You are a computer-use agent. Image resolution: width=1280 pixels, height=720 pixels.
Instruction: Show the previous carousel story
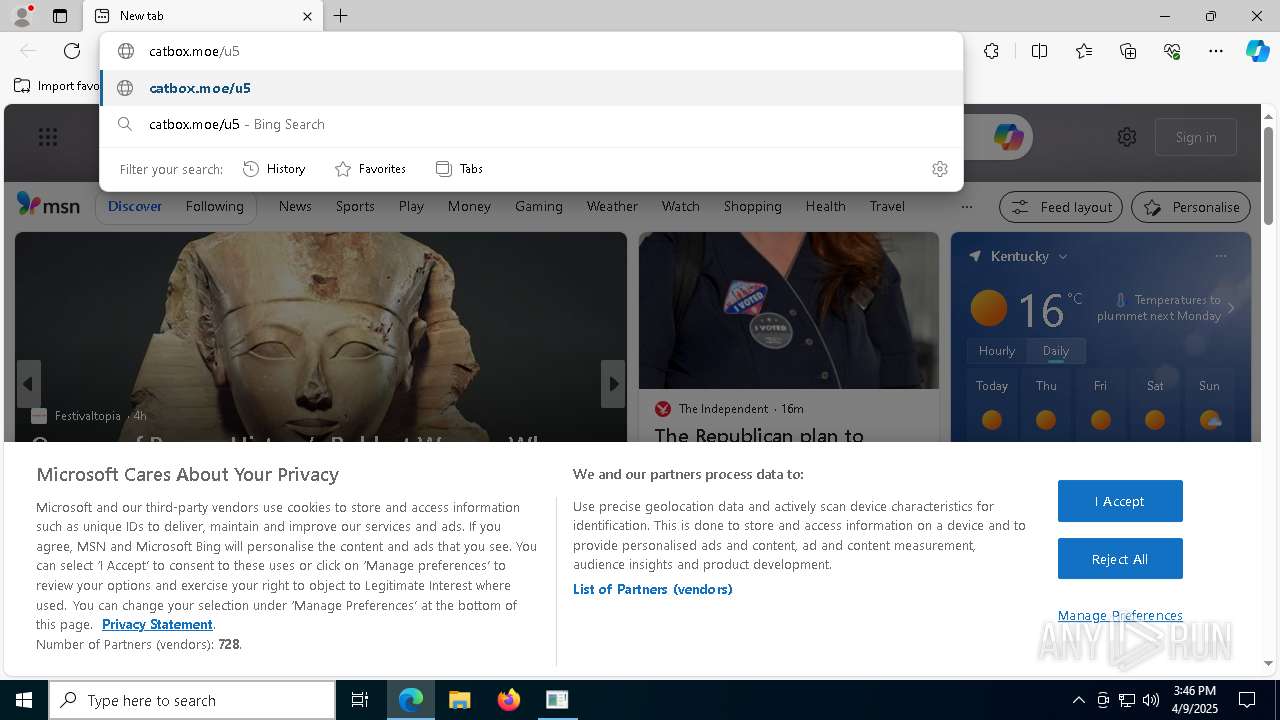click(x=28, y=384)
